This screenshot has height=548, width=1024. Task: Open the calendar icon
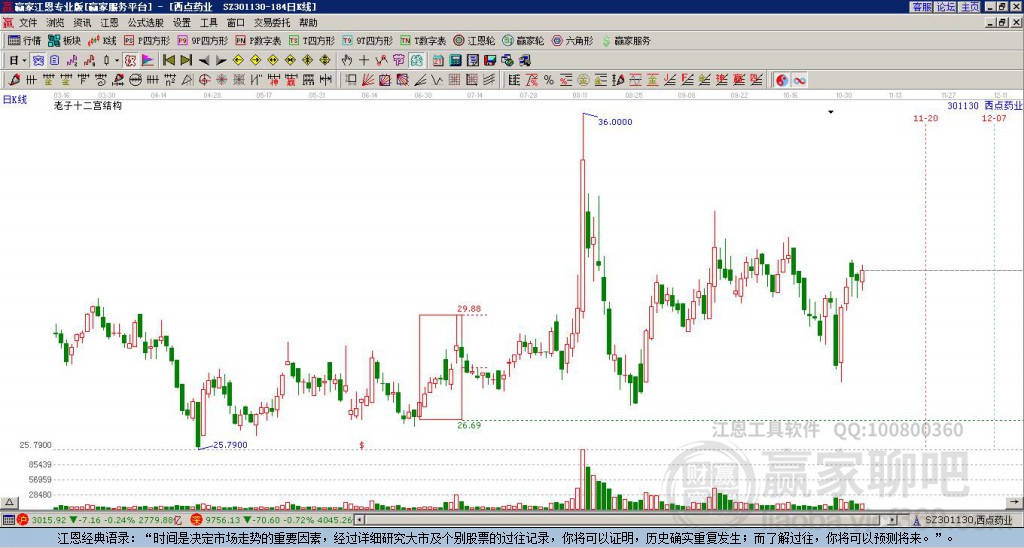pyautogui.click(x=438, y=60)
